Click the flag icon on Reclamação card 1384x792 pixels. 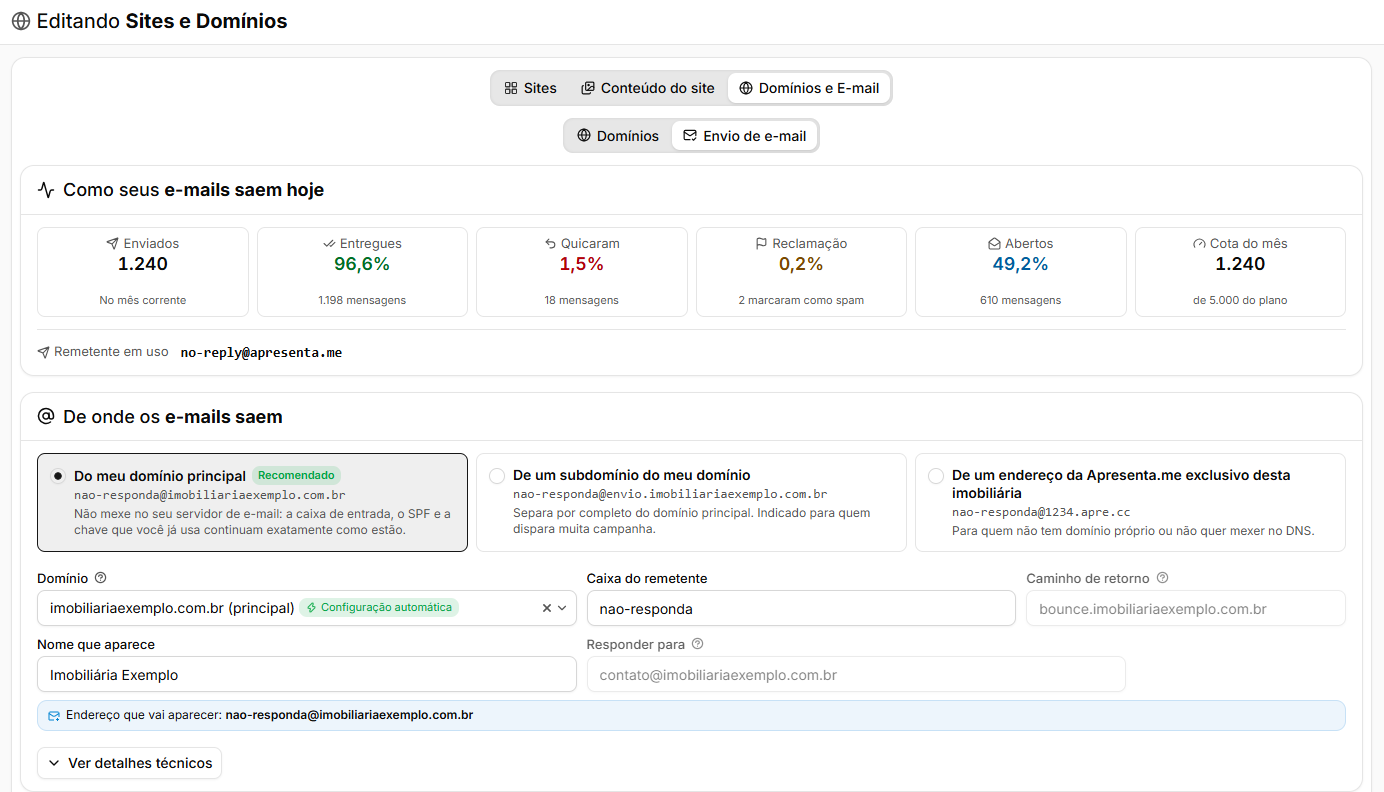(762, 243)
